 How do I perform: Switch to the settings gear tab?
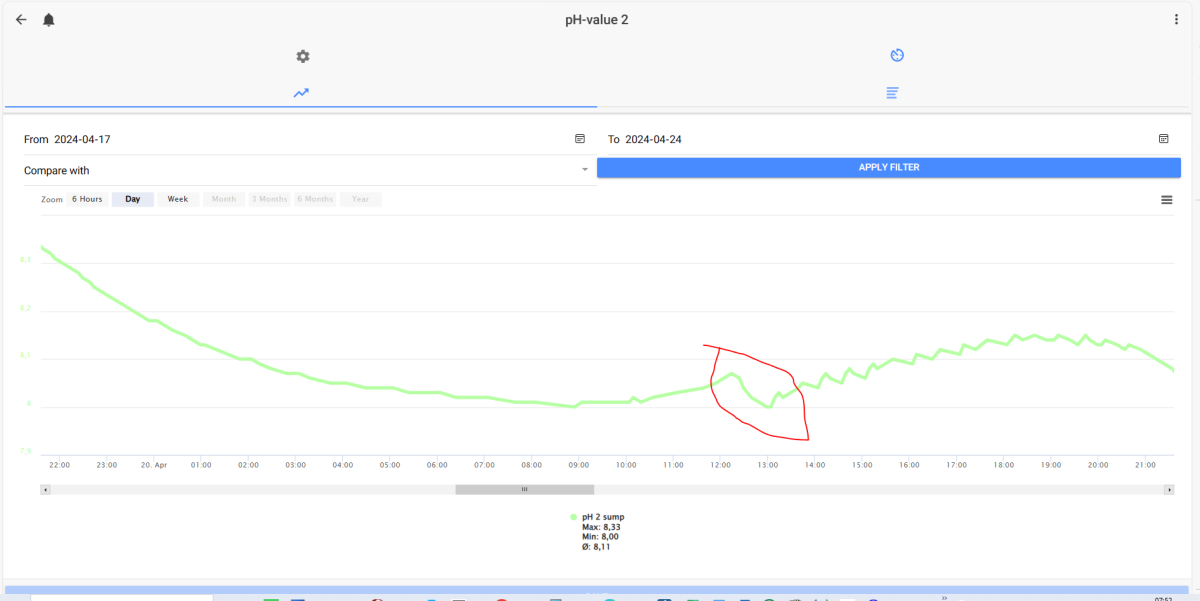pos(303,56)
